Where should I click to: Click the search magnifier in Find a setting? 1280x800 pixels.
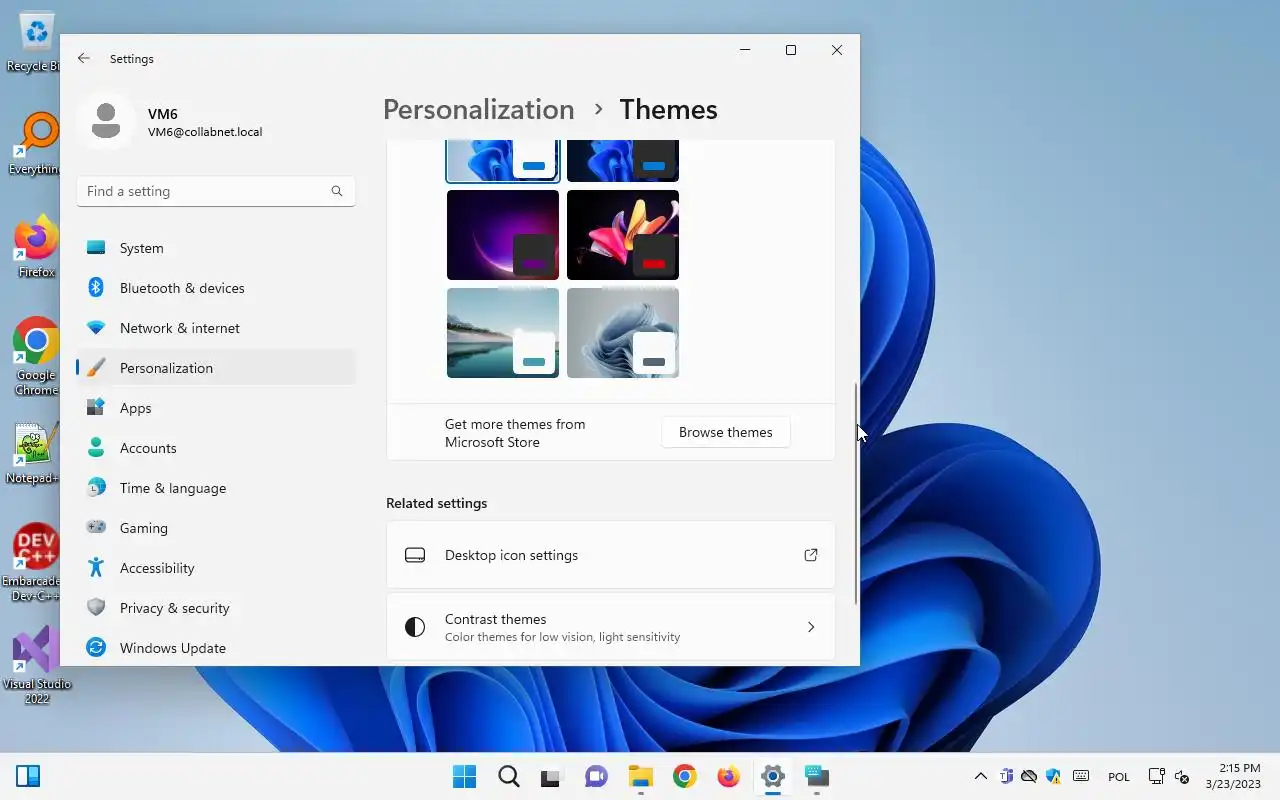pyautogui.click(x=337, y=191)
